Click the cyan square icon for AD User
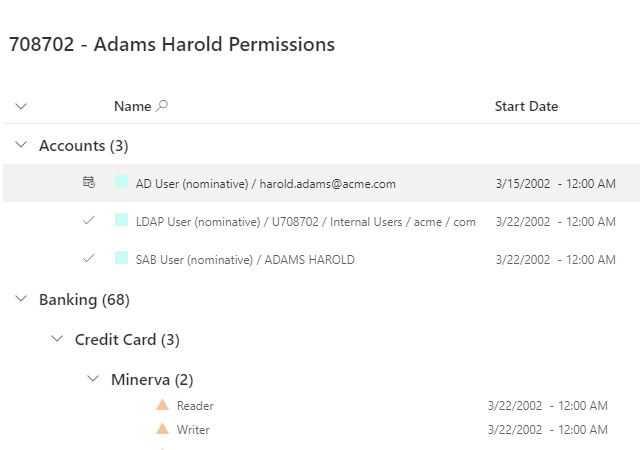 (x=121, y=183)
